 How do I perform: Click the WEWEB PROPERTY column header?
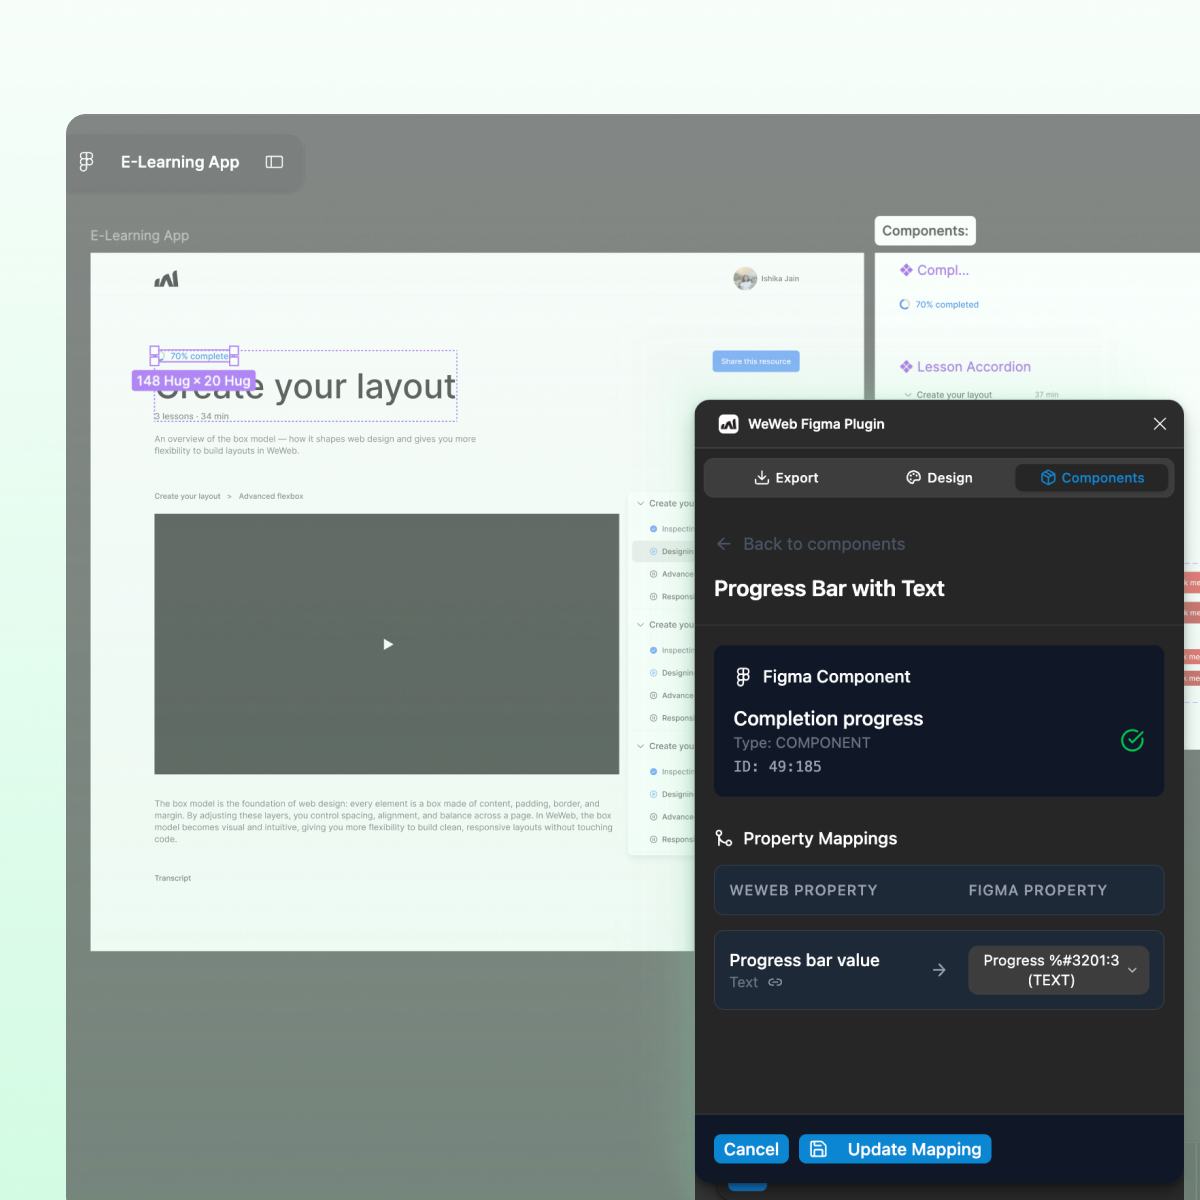click(x=803, y=890)
